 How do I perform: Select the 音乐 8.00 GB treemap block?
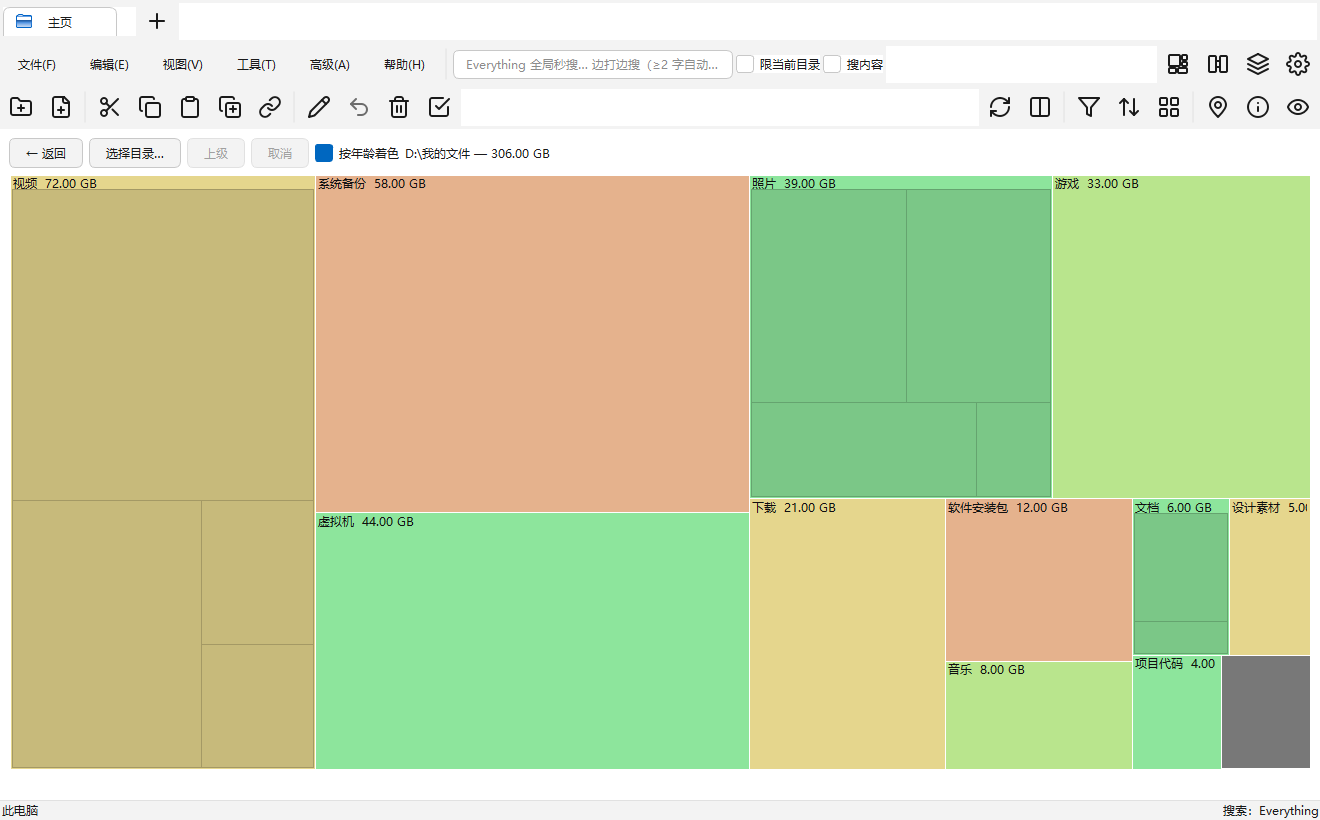(1038, 715)
